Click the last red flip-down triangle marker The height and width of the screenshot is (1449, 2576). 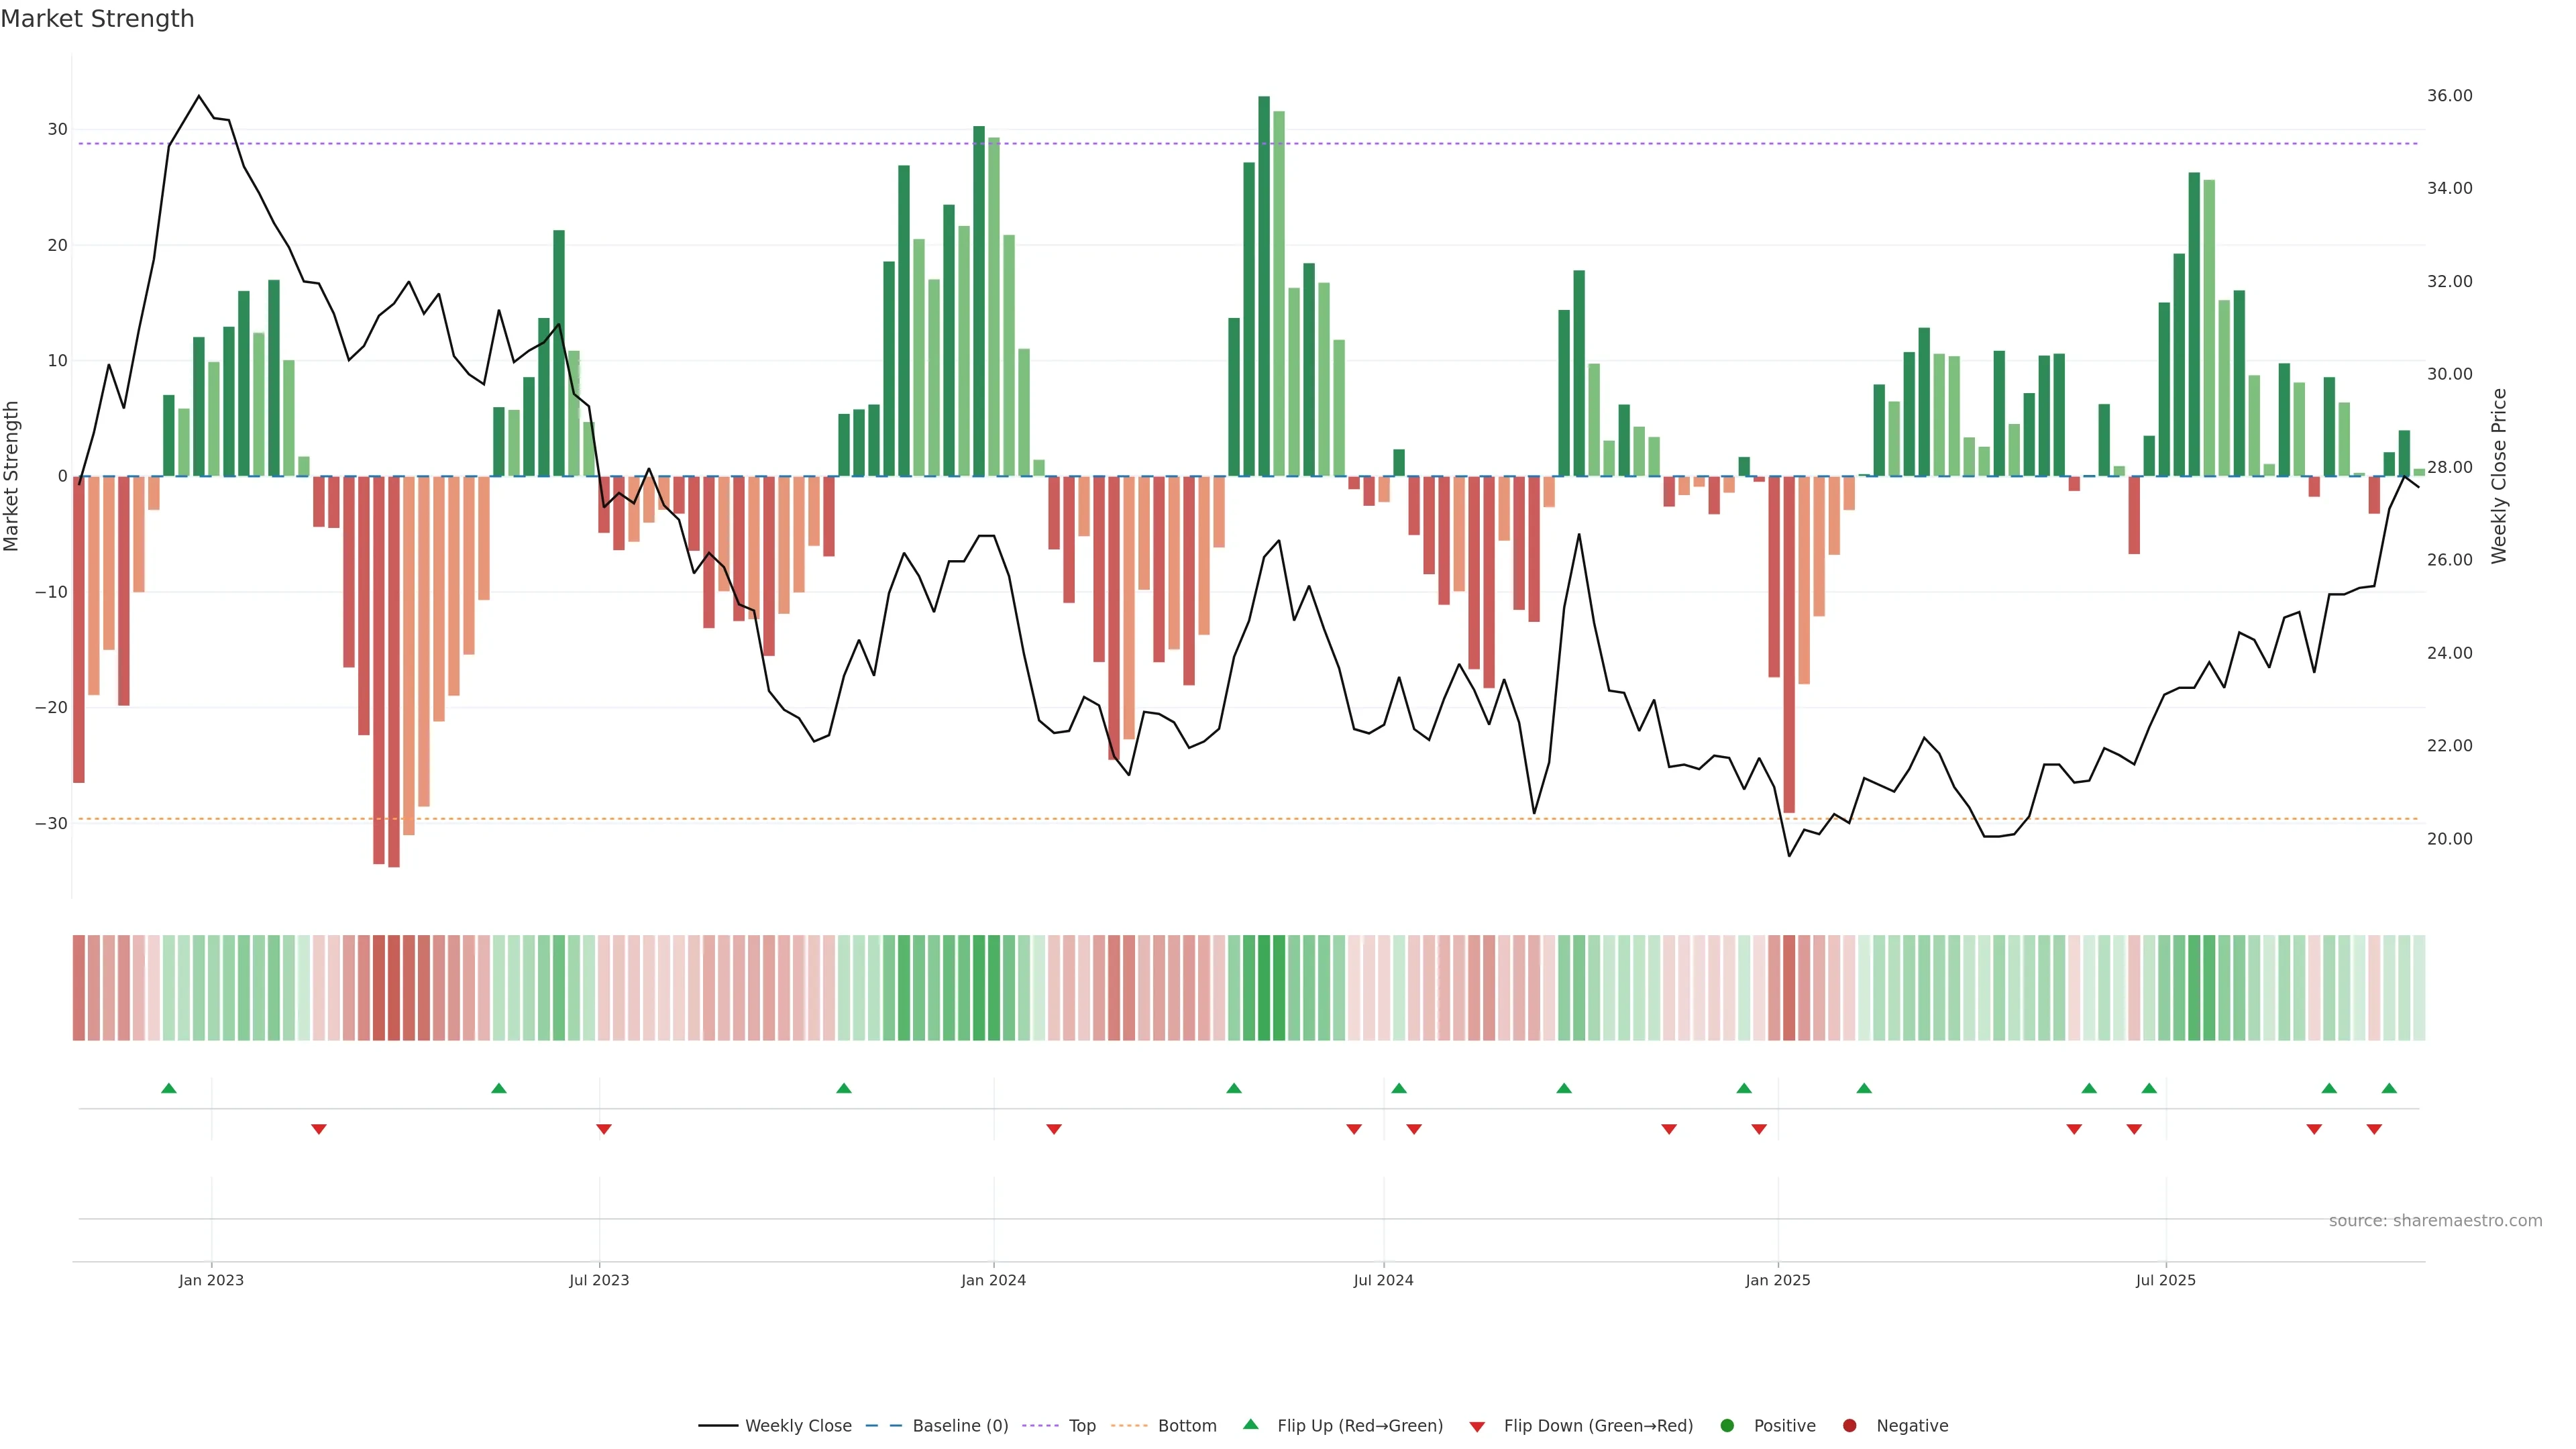click(x=2374, y=1129)
